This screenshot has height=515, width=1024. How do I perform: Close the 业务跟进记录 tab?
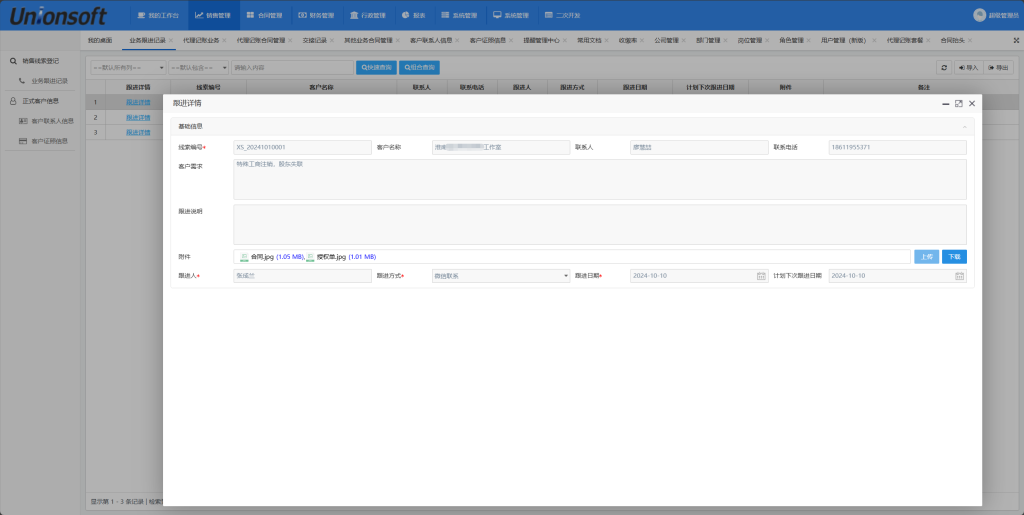(x=171, y=40)
